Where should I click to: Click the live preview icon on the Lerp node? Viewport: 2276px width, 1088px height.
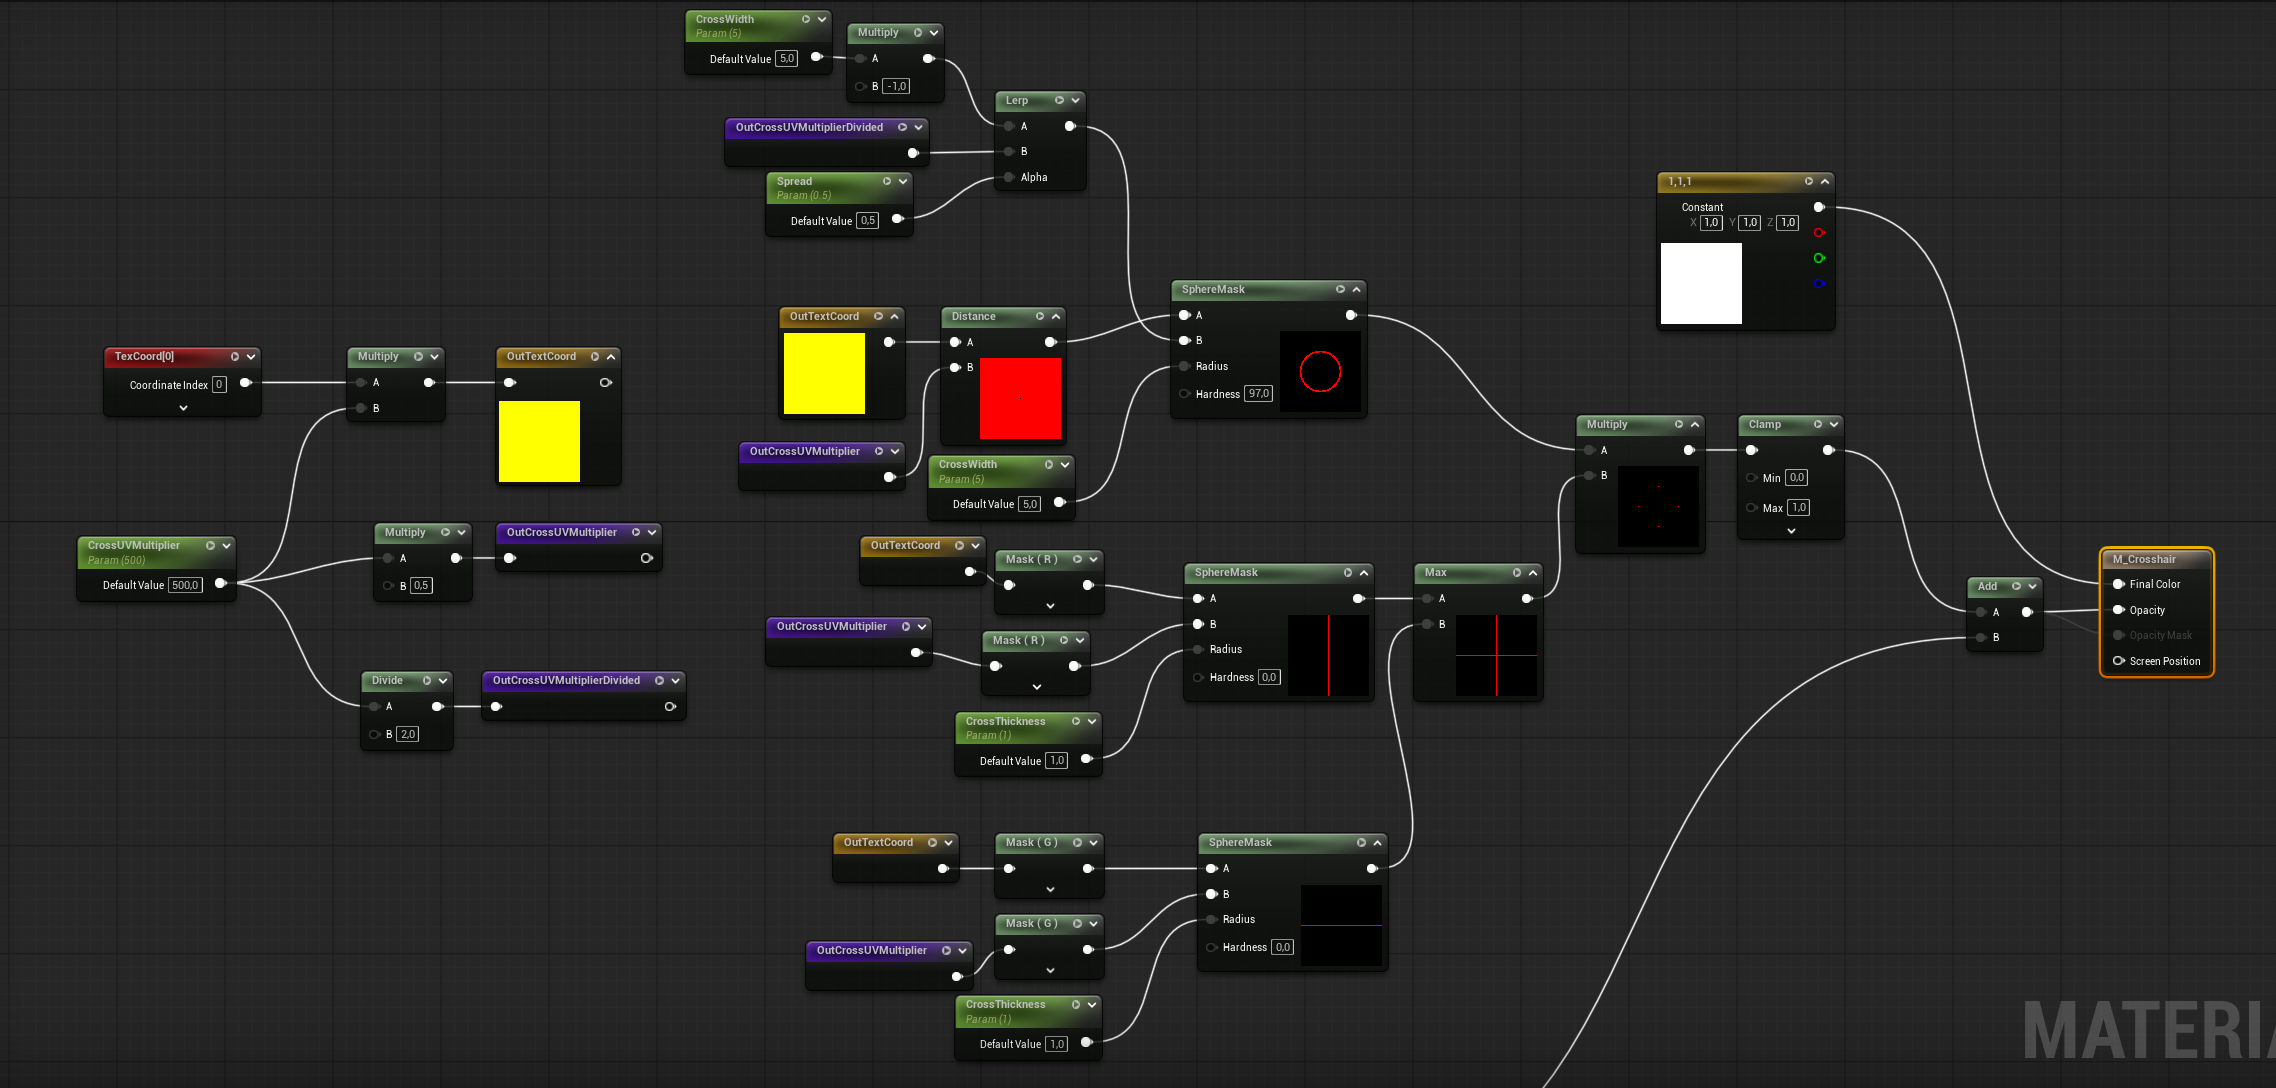(x=1059, y=100)
